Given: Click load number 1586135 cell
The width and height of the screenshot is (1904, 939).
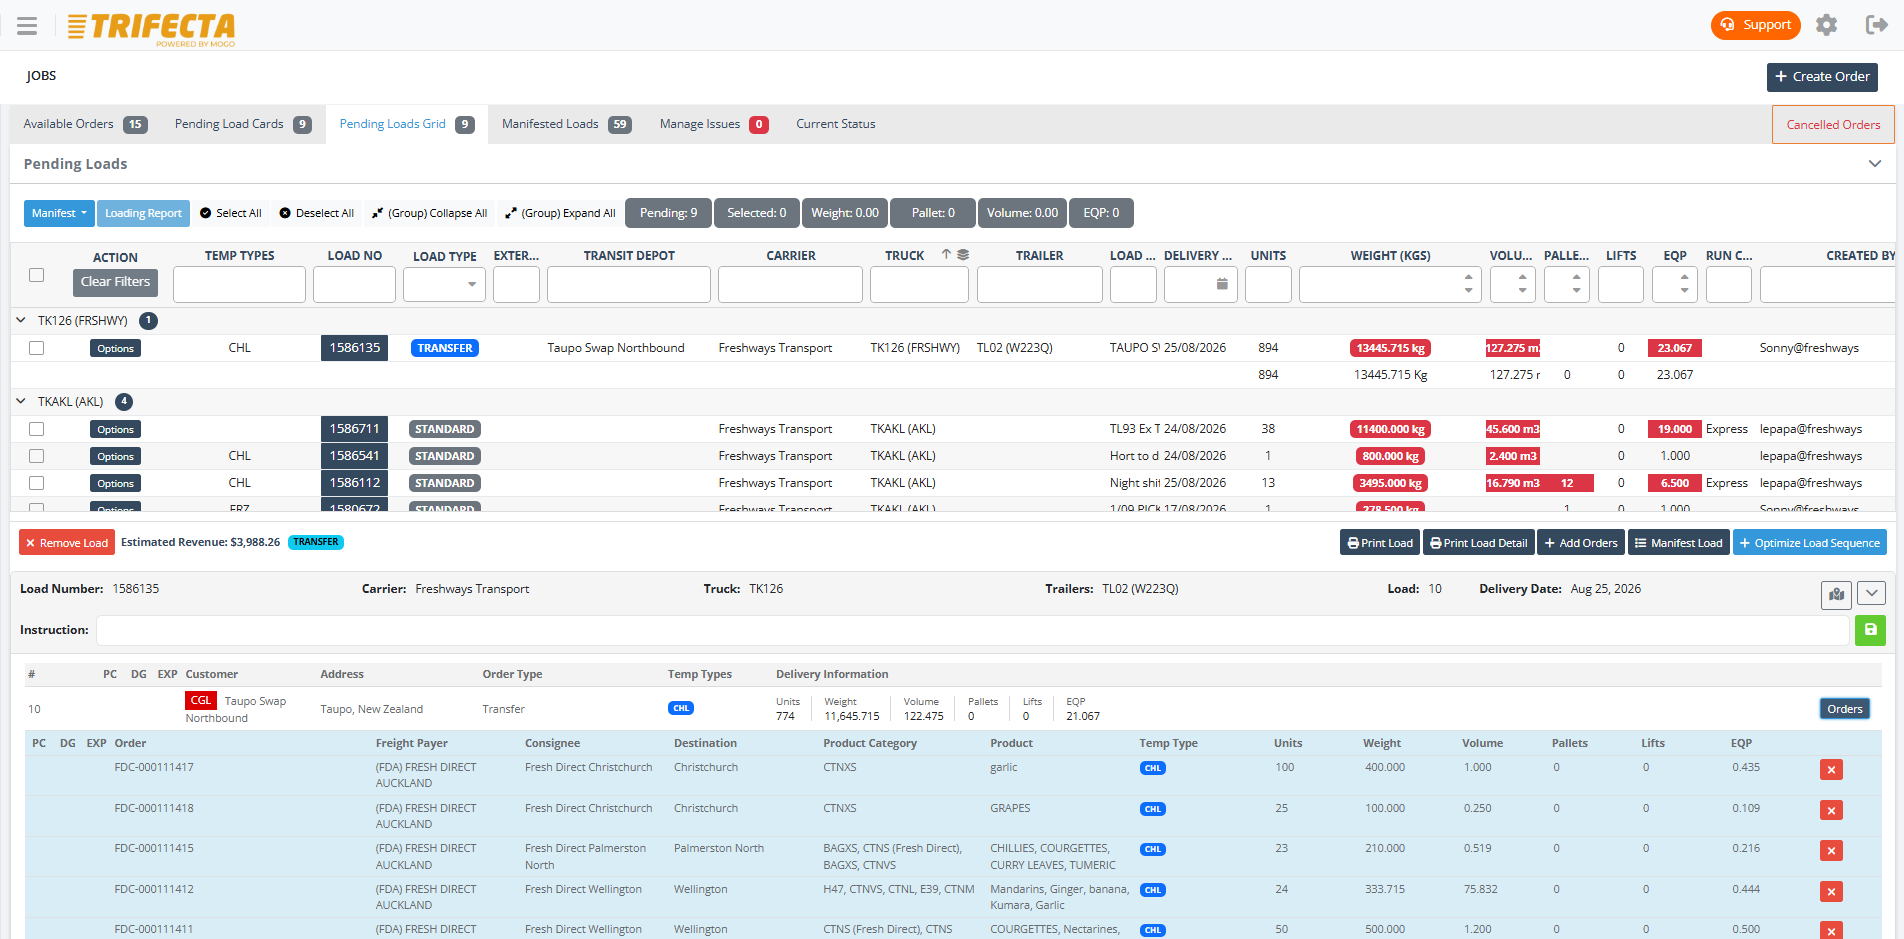Looking at the screenshot, I should [x=354, y=348].
